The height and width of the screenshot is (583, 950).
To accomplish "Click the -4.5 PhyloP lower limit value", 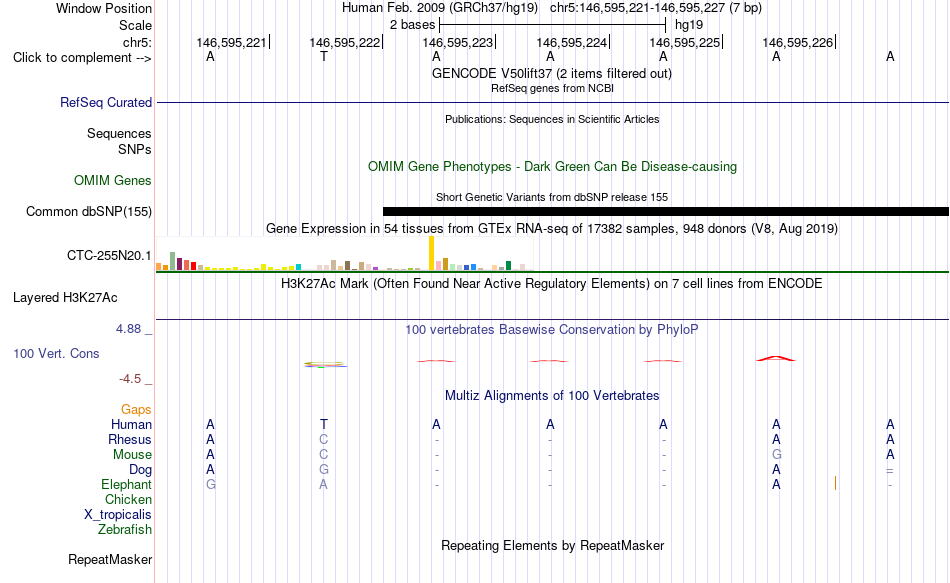I will 130,379.
